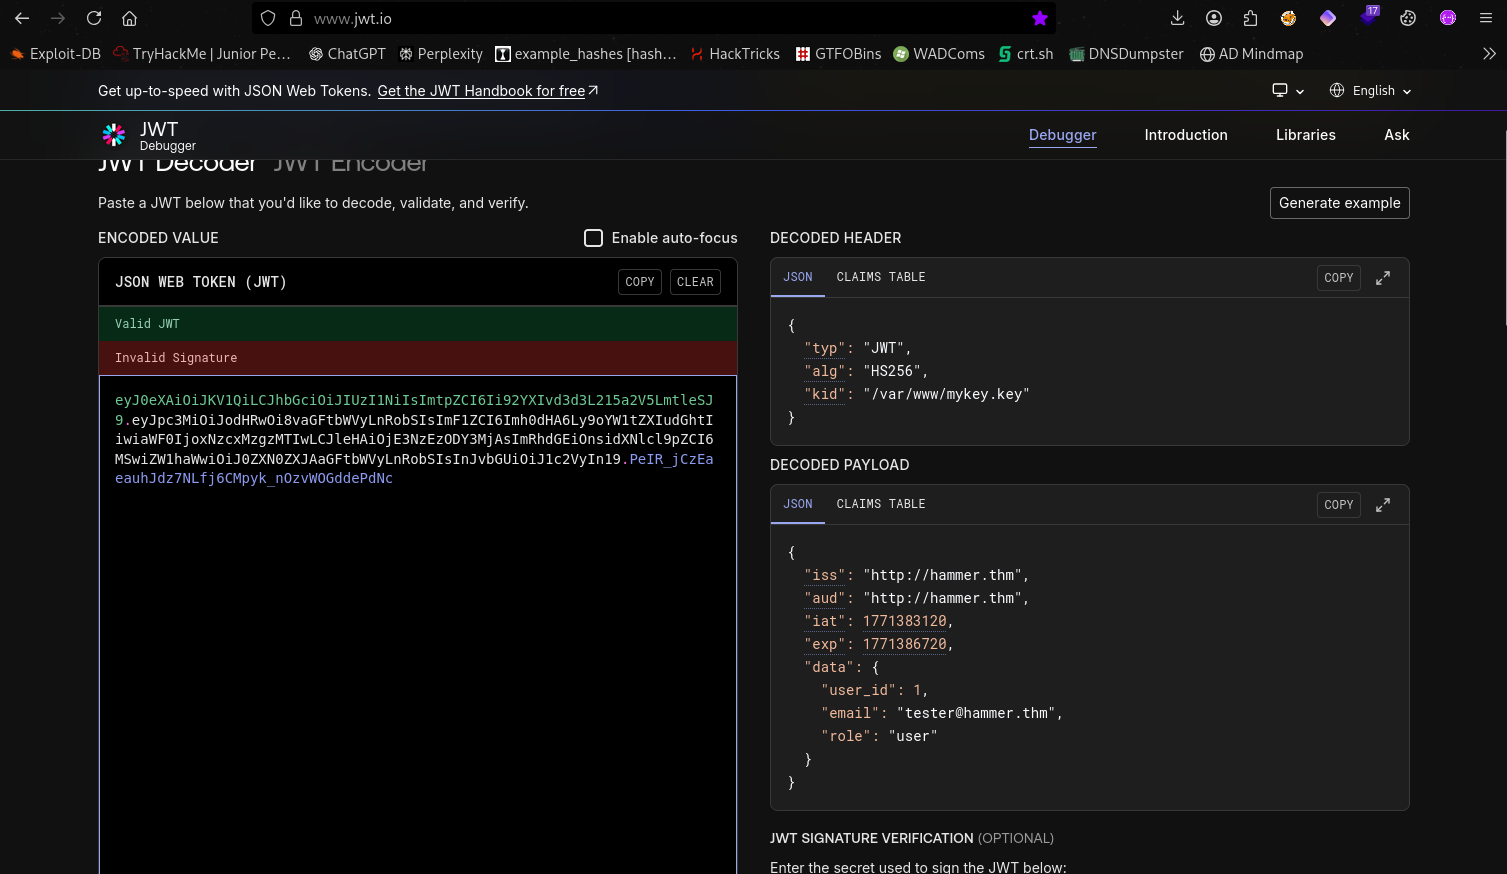Image resolution: width=1507 pixels, height=874 pixels.
Task: Click the browser reload icon
Action: click(x=94, y=18)
